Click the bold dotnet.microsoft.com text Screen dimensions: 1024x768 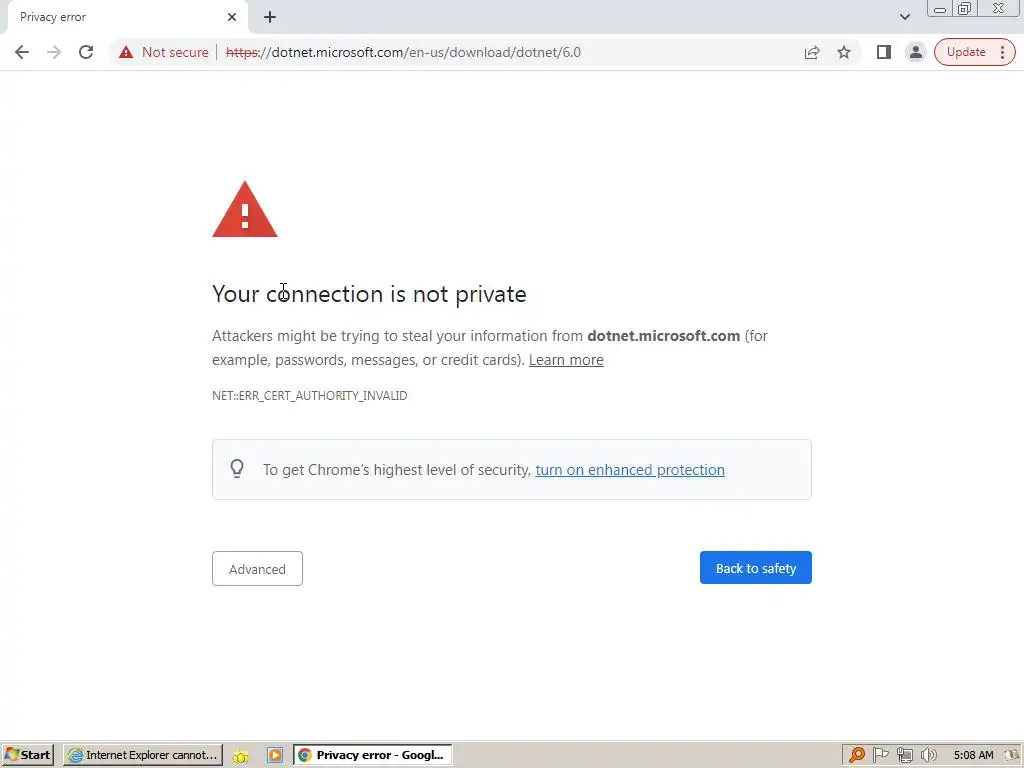tap(664, 336)
